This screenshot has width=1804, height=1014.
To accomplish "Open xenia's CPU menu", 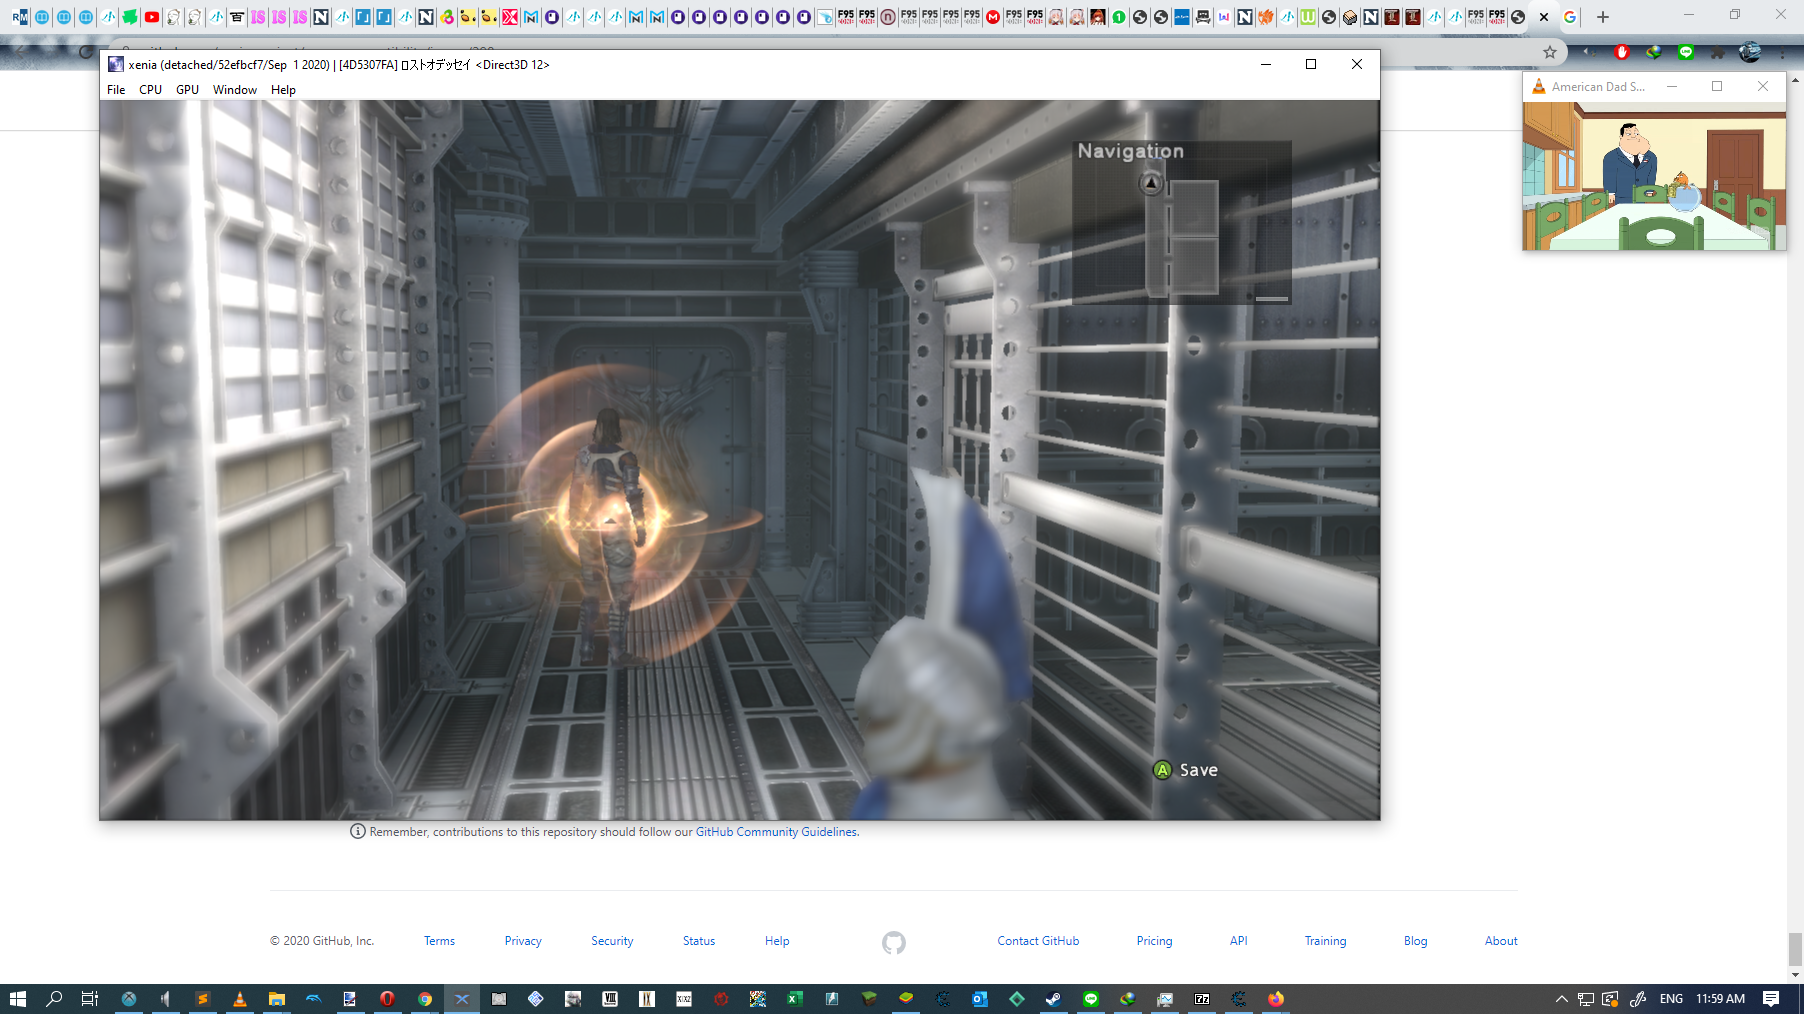I will click(x=150, y=90).
